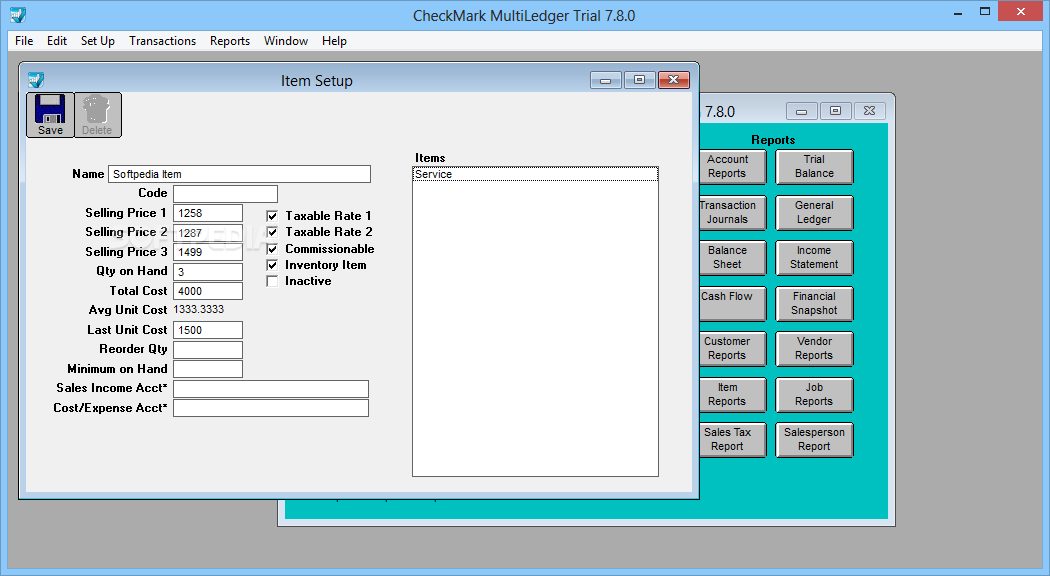Maximize the Item Setup window

pos(640,80)
